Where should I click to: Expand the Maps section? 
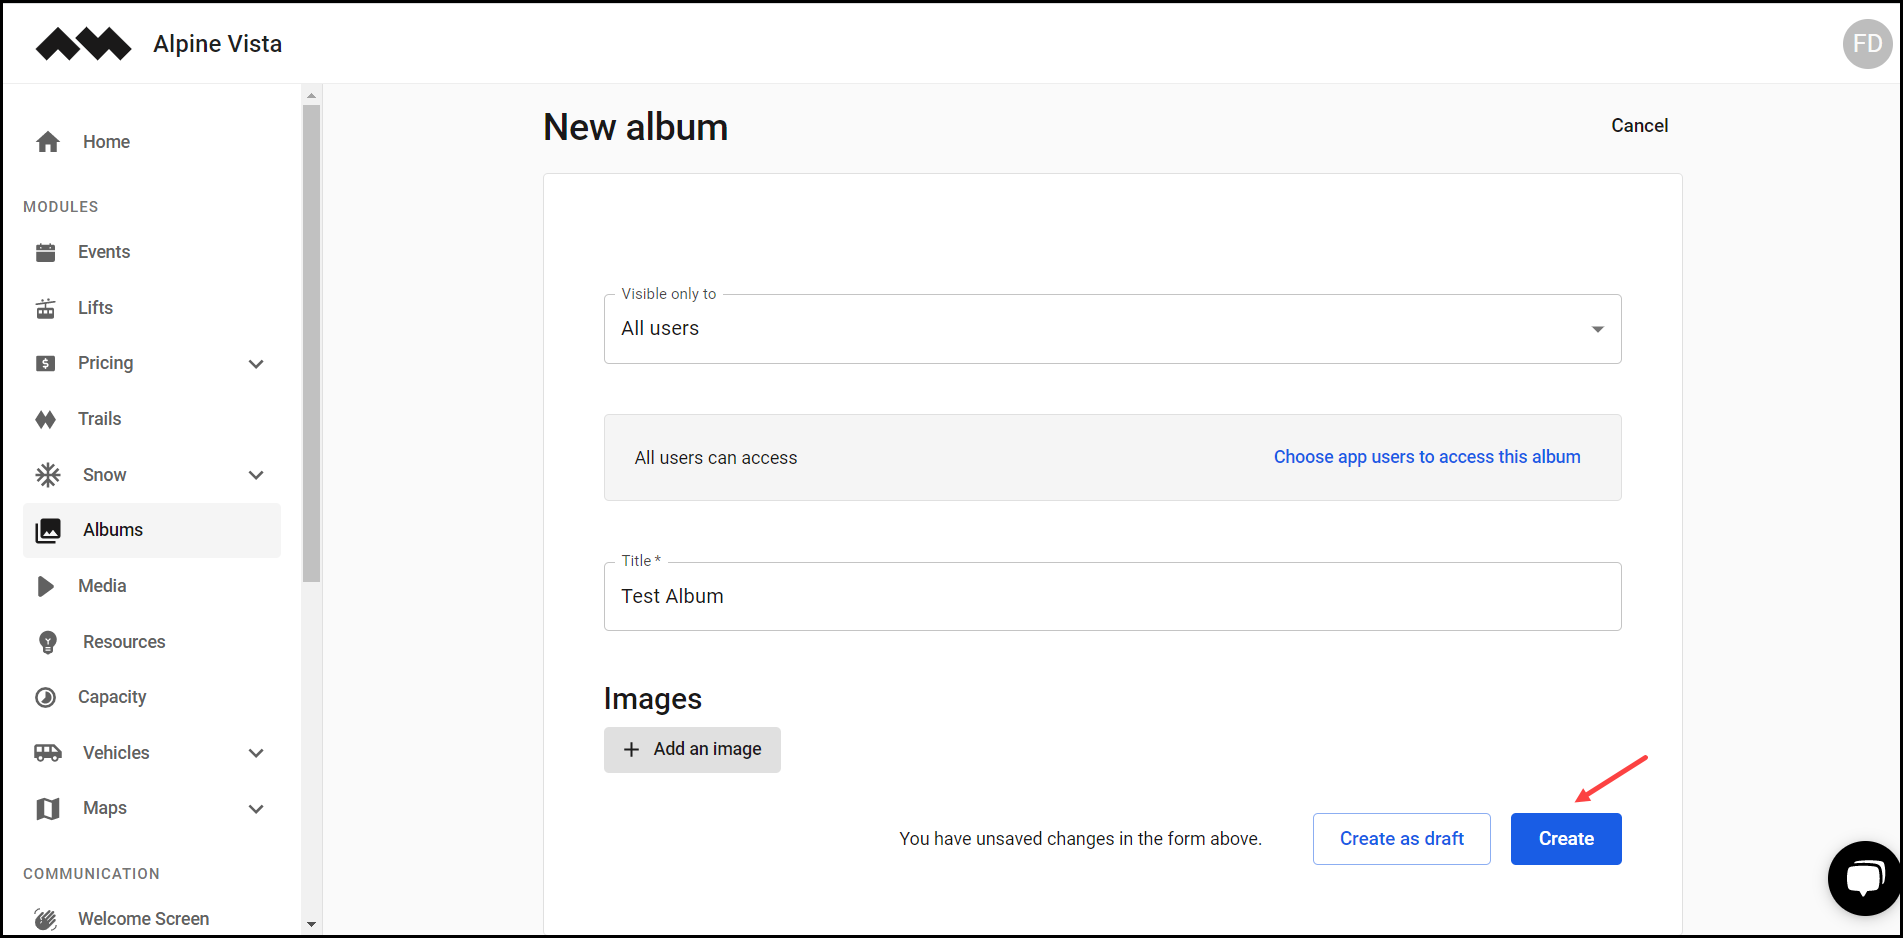tap(256, 808)
